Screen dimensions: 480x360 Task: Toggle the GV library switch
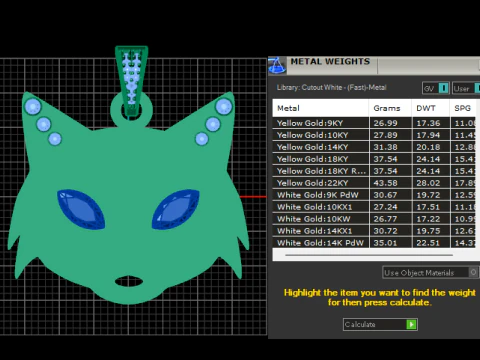[436, 88]
